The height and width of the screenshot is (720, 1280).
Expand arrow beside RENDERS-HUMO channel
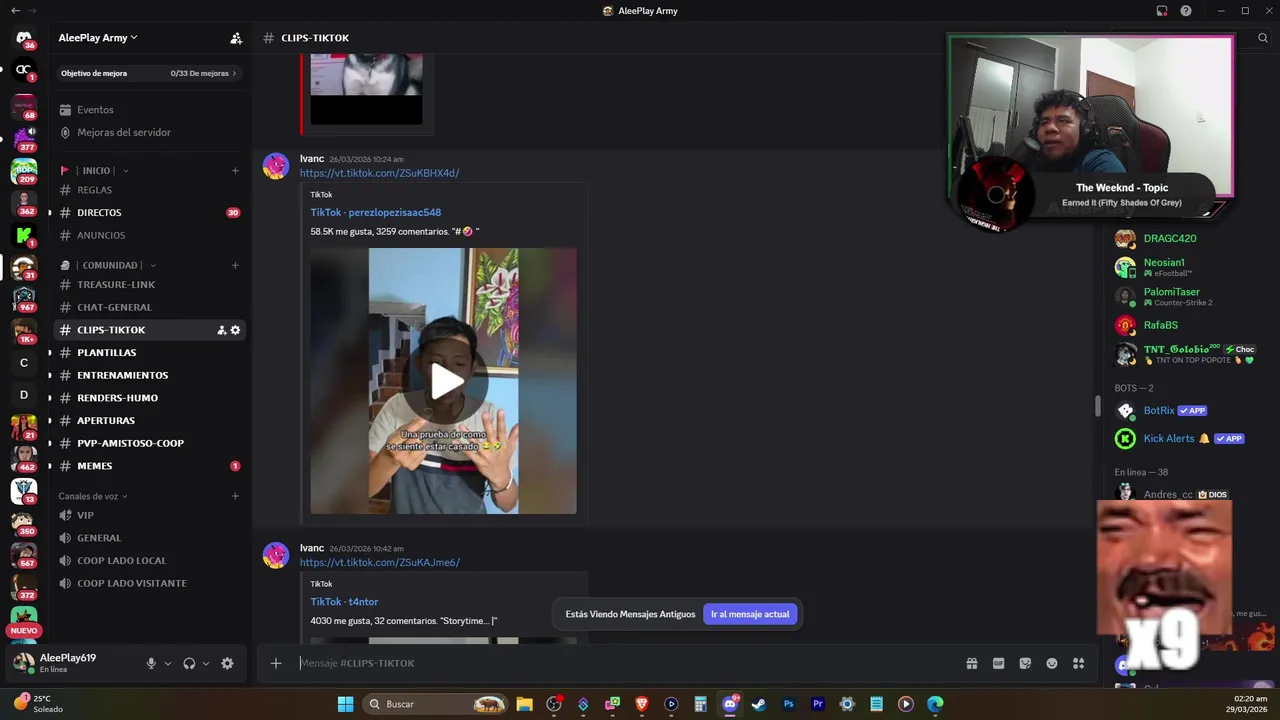[x=50, y=398]
